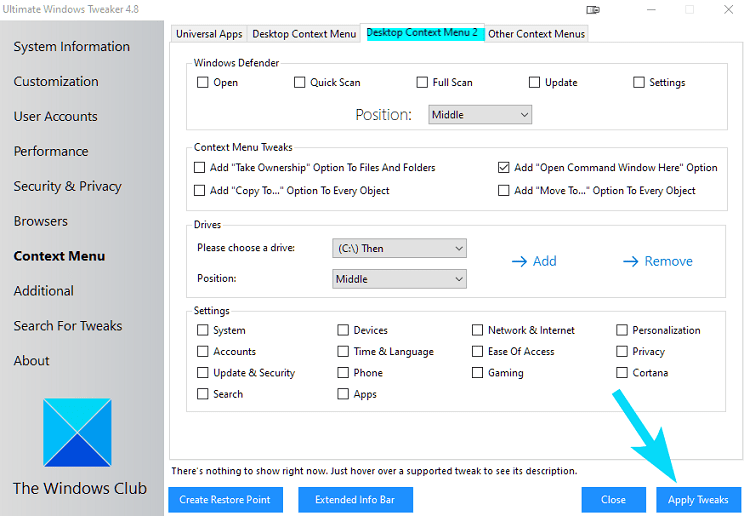The width and height of the screenshot is (744, 516).
Task: Click the title bar battery-like icon
Action: point(593,9)
